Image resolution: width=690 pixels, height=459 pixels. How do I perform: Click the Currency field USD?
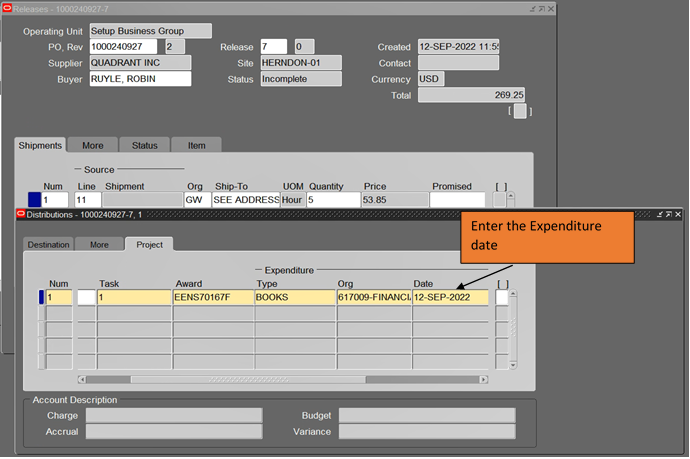431,79
